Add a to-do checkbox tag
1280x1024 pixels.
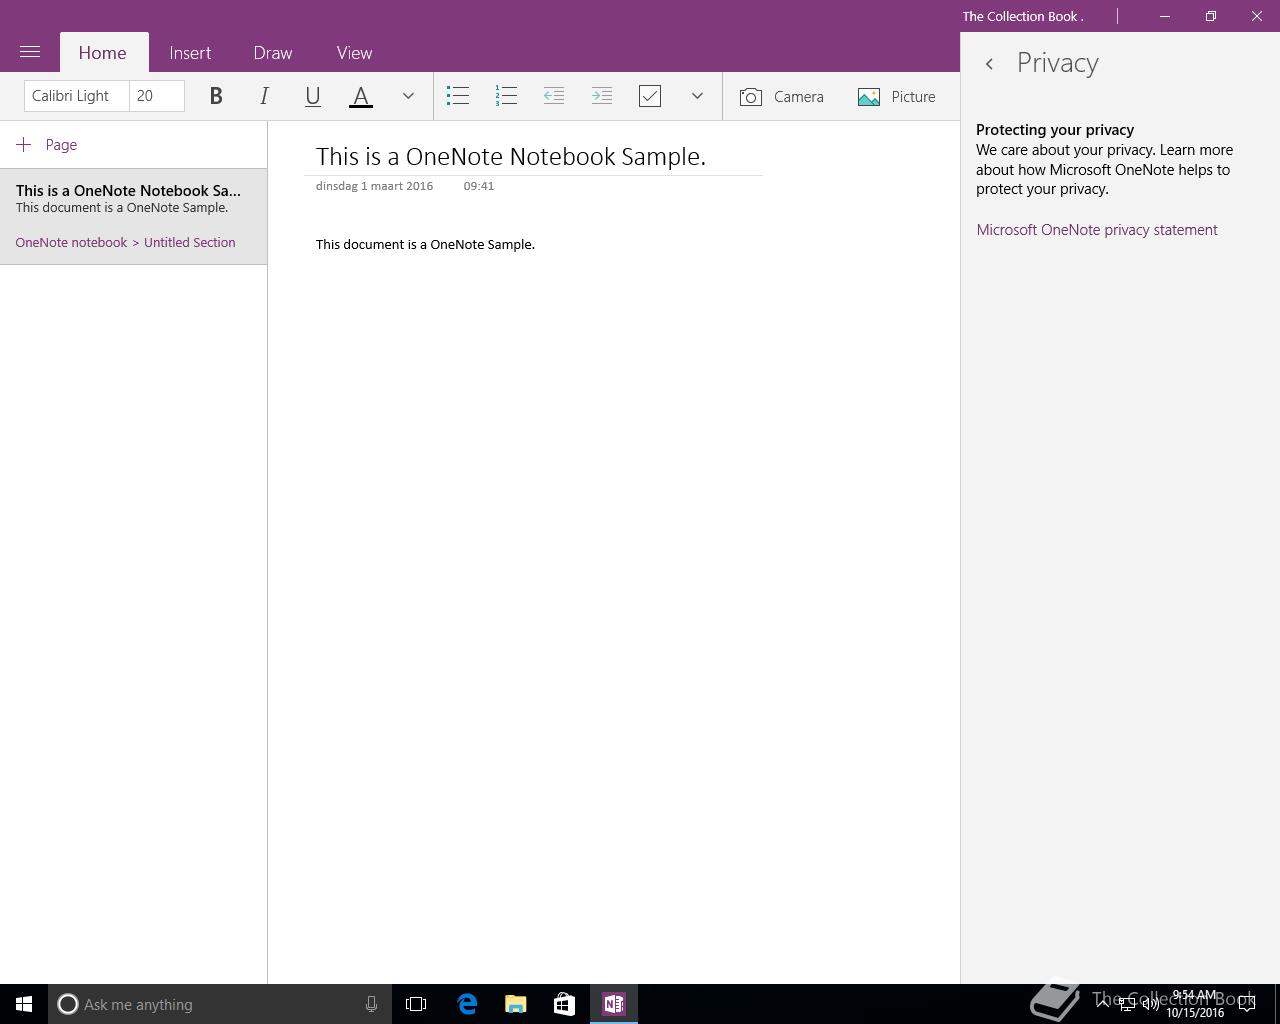tap(650, 96)
